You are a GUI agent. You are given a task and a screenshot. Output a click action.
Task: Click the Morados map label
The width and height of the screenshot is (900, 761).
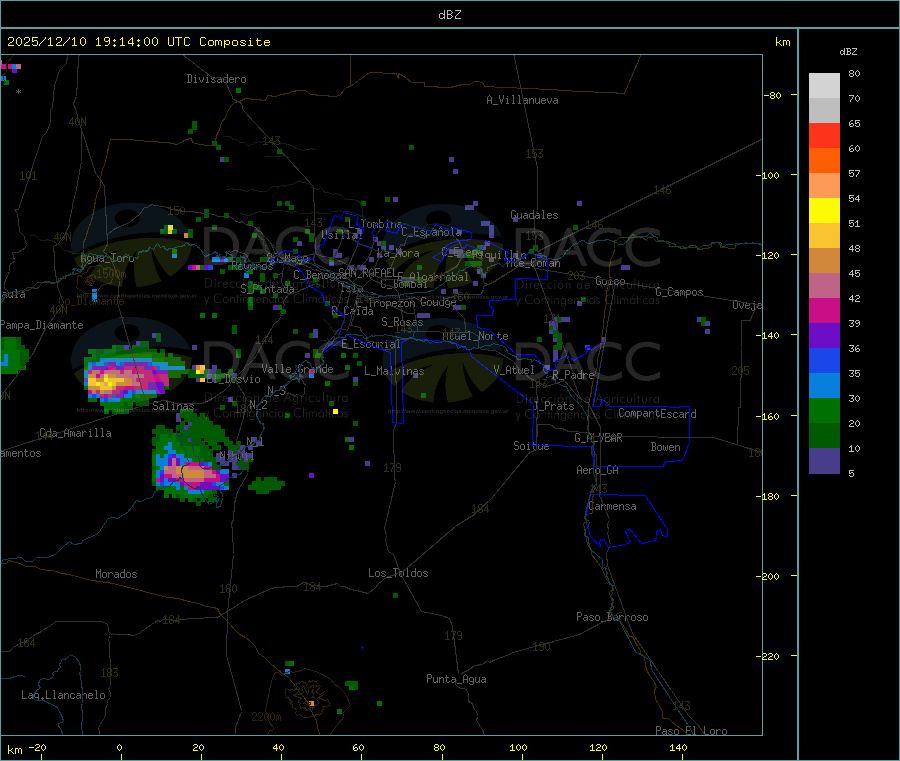[116, 574]
